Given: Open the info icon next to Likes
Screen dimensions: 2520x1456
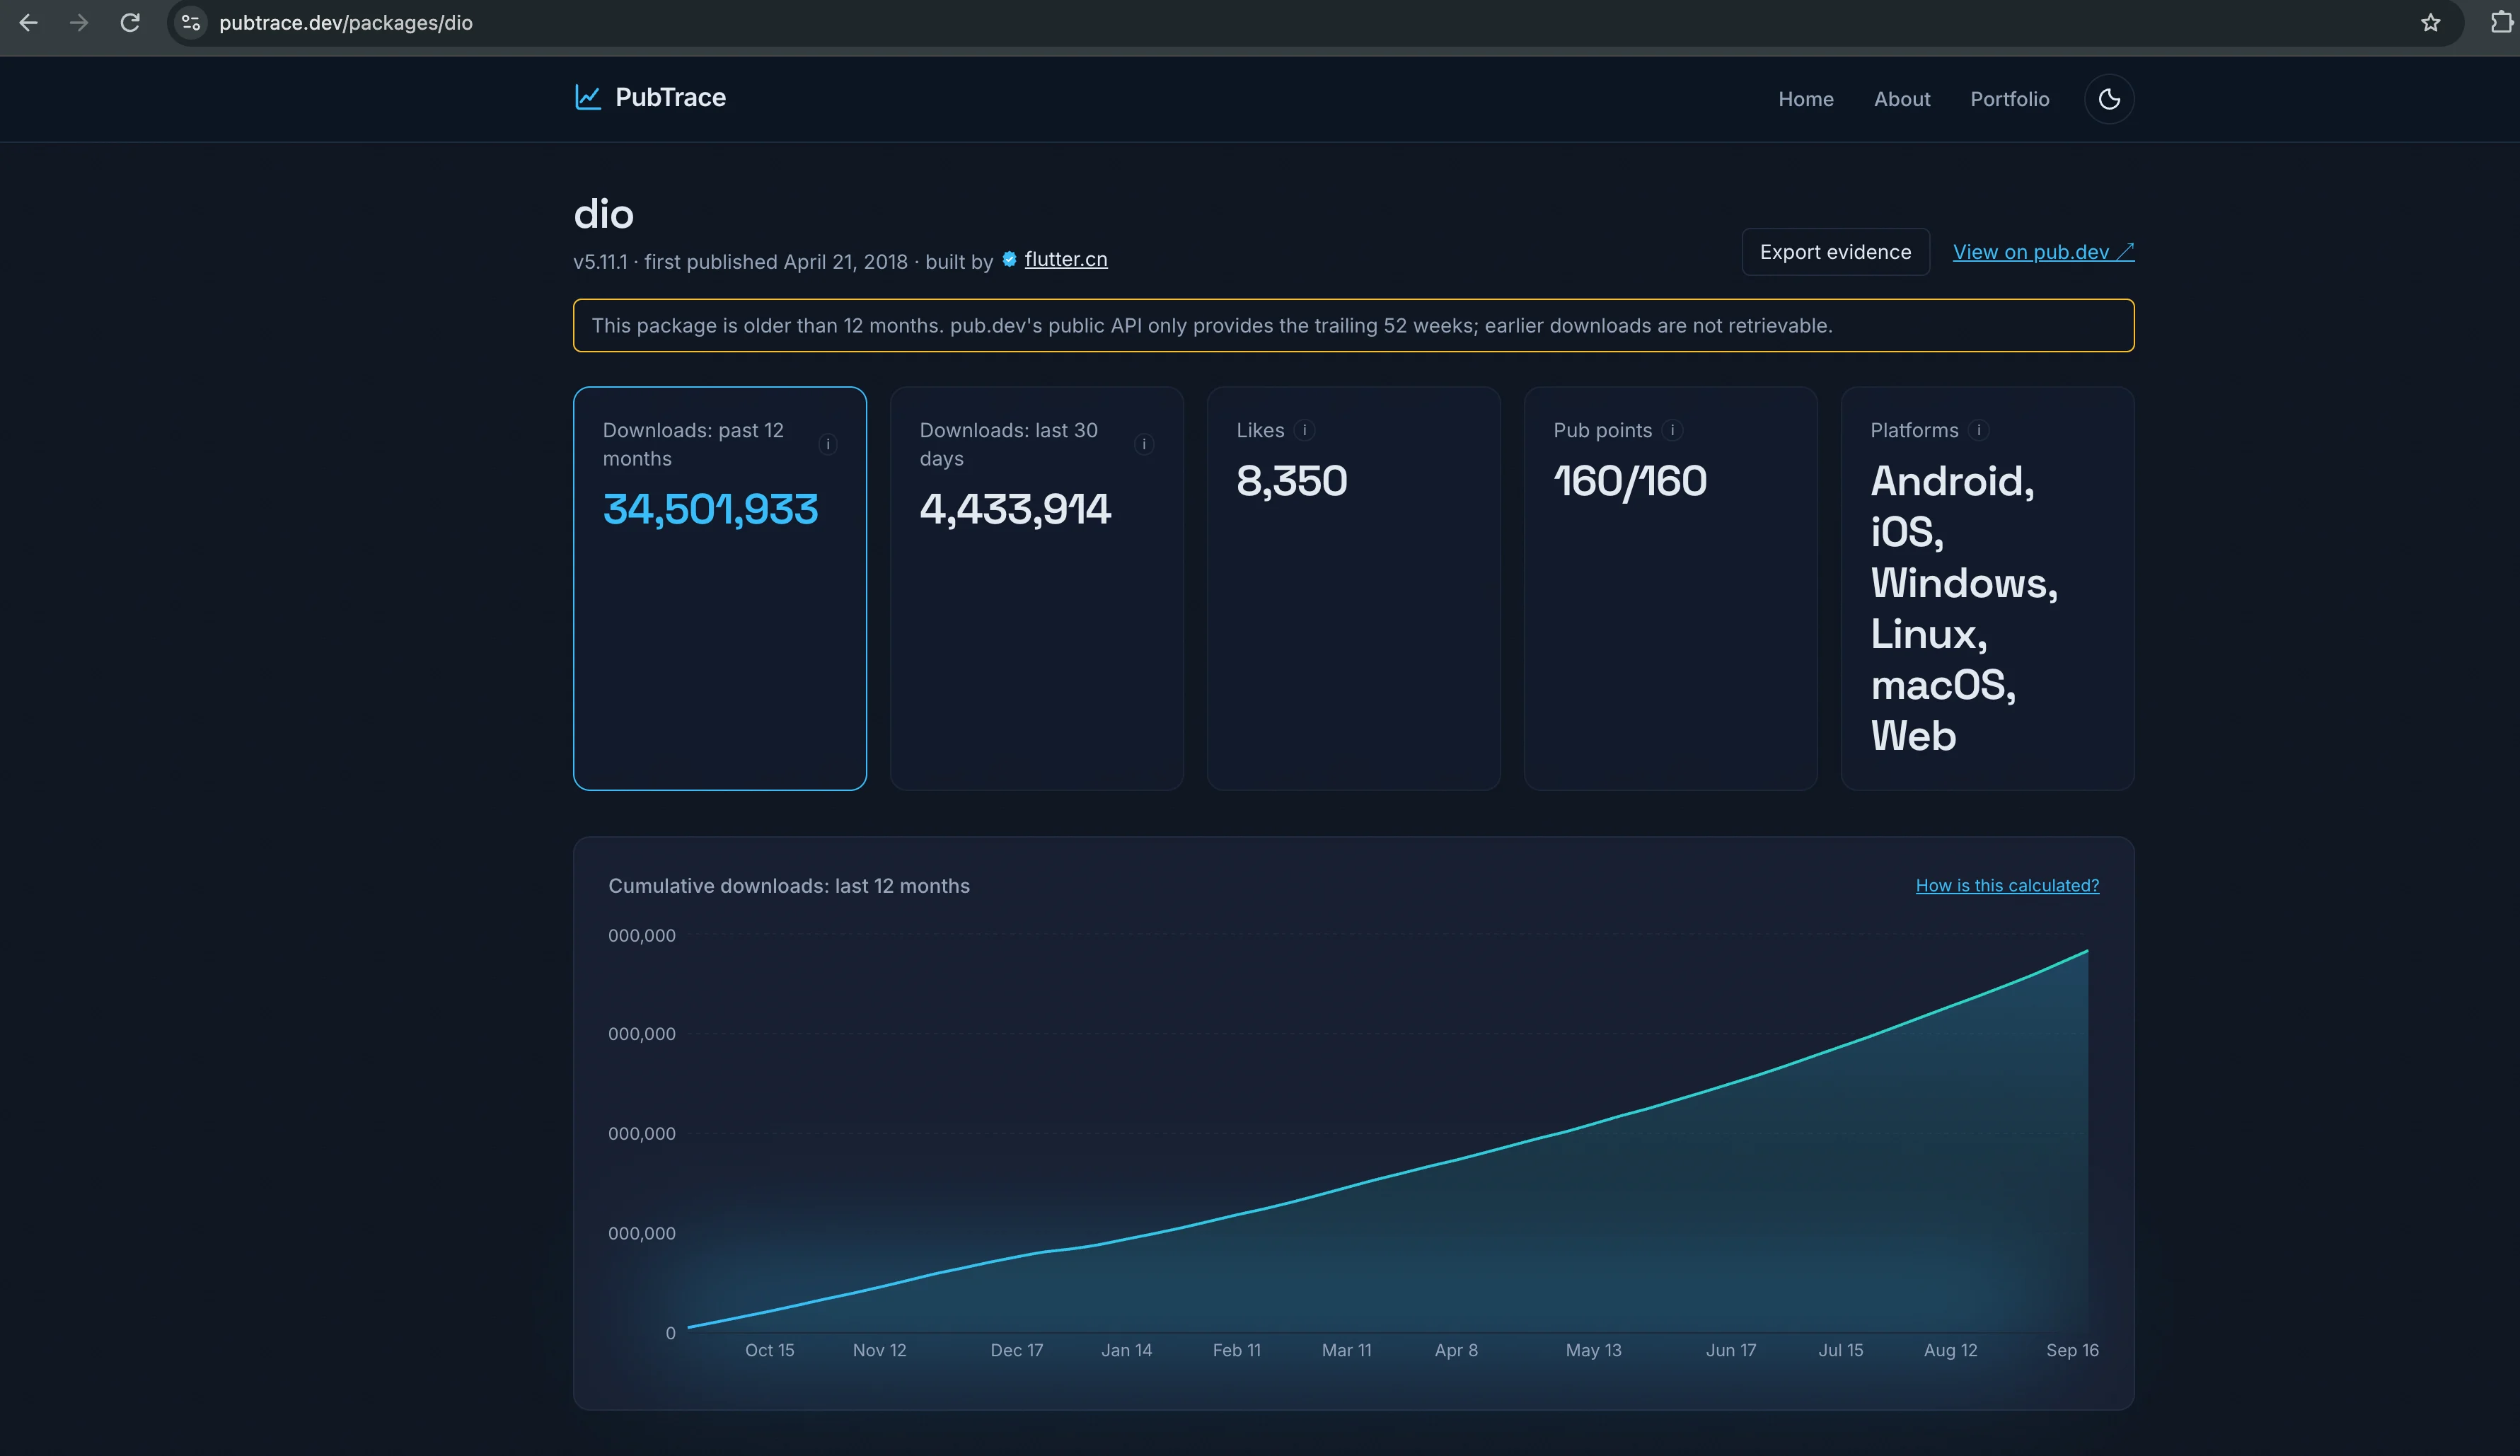Looking at the screenshot, I should 1304,430.
